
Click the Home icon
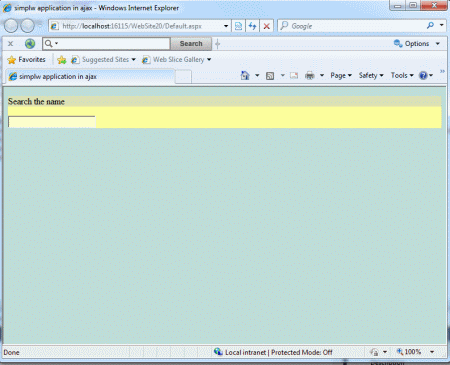245,76
